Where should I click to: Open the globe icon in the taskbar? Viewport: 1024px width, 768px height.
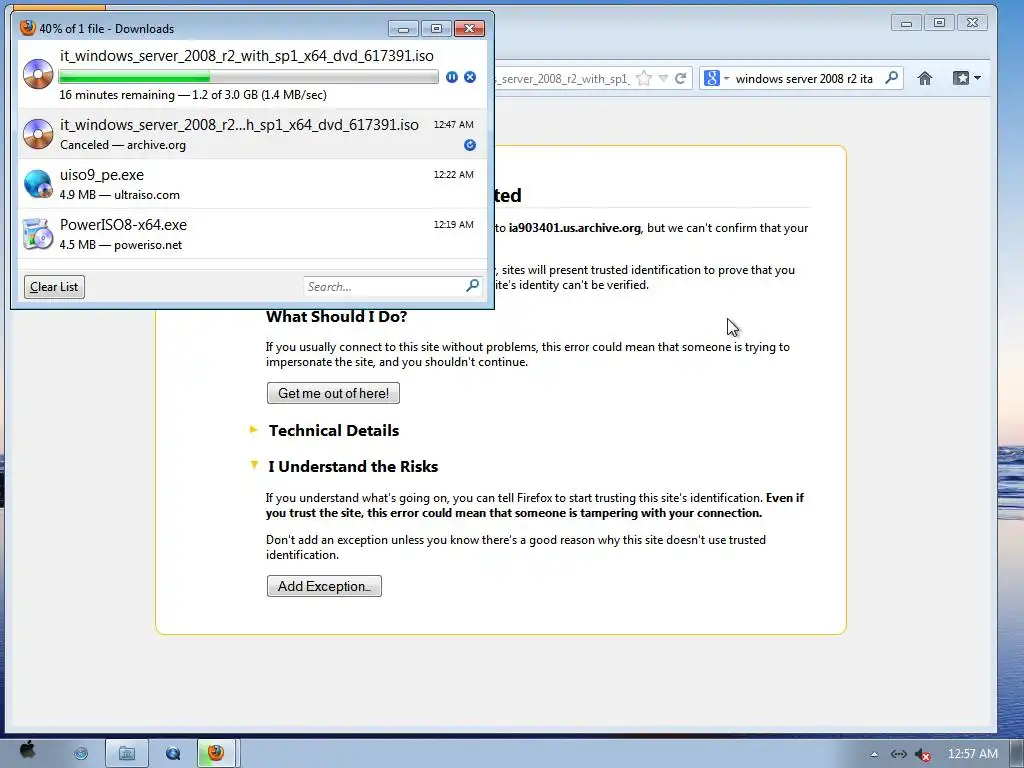point(80,754)
